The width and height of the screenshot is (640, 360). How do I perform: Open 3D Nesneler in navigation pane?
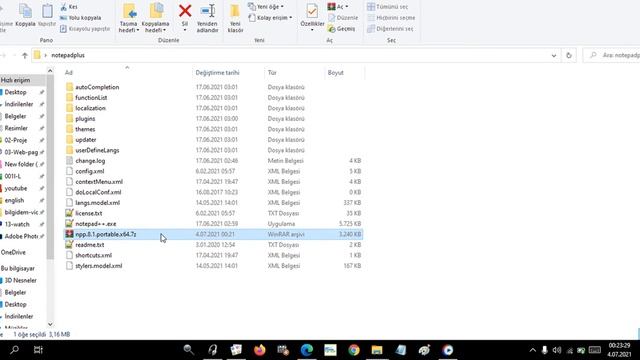click(x=20, y=280)
